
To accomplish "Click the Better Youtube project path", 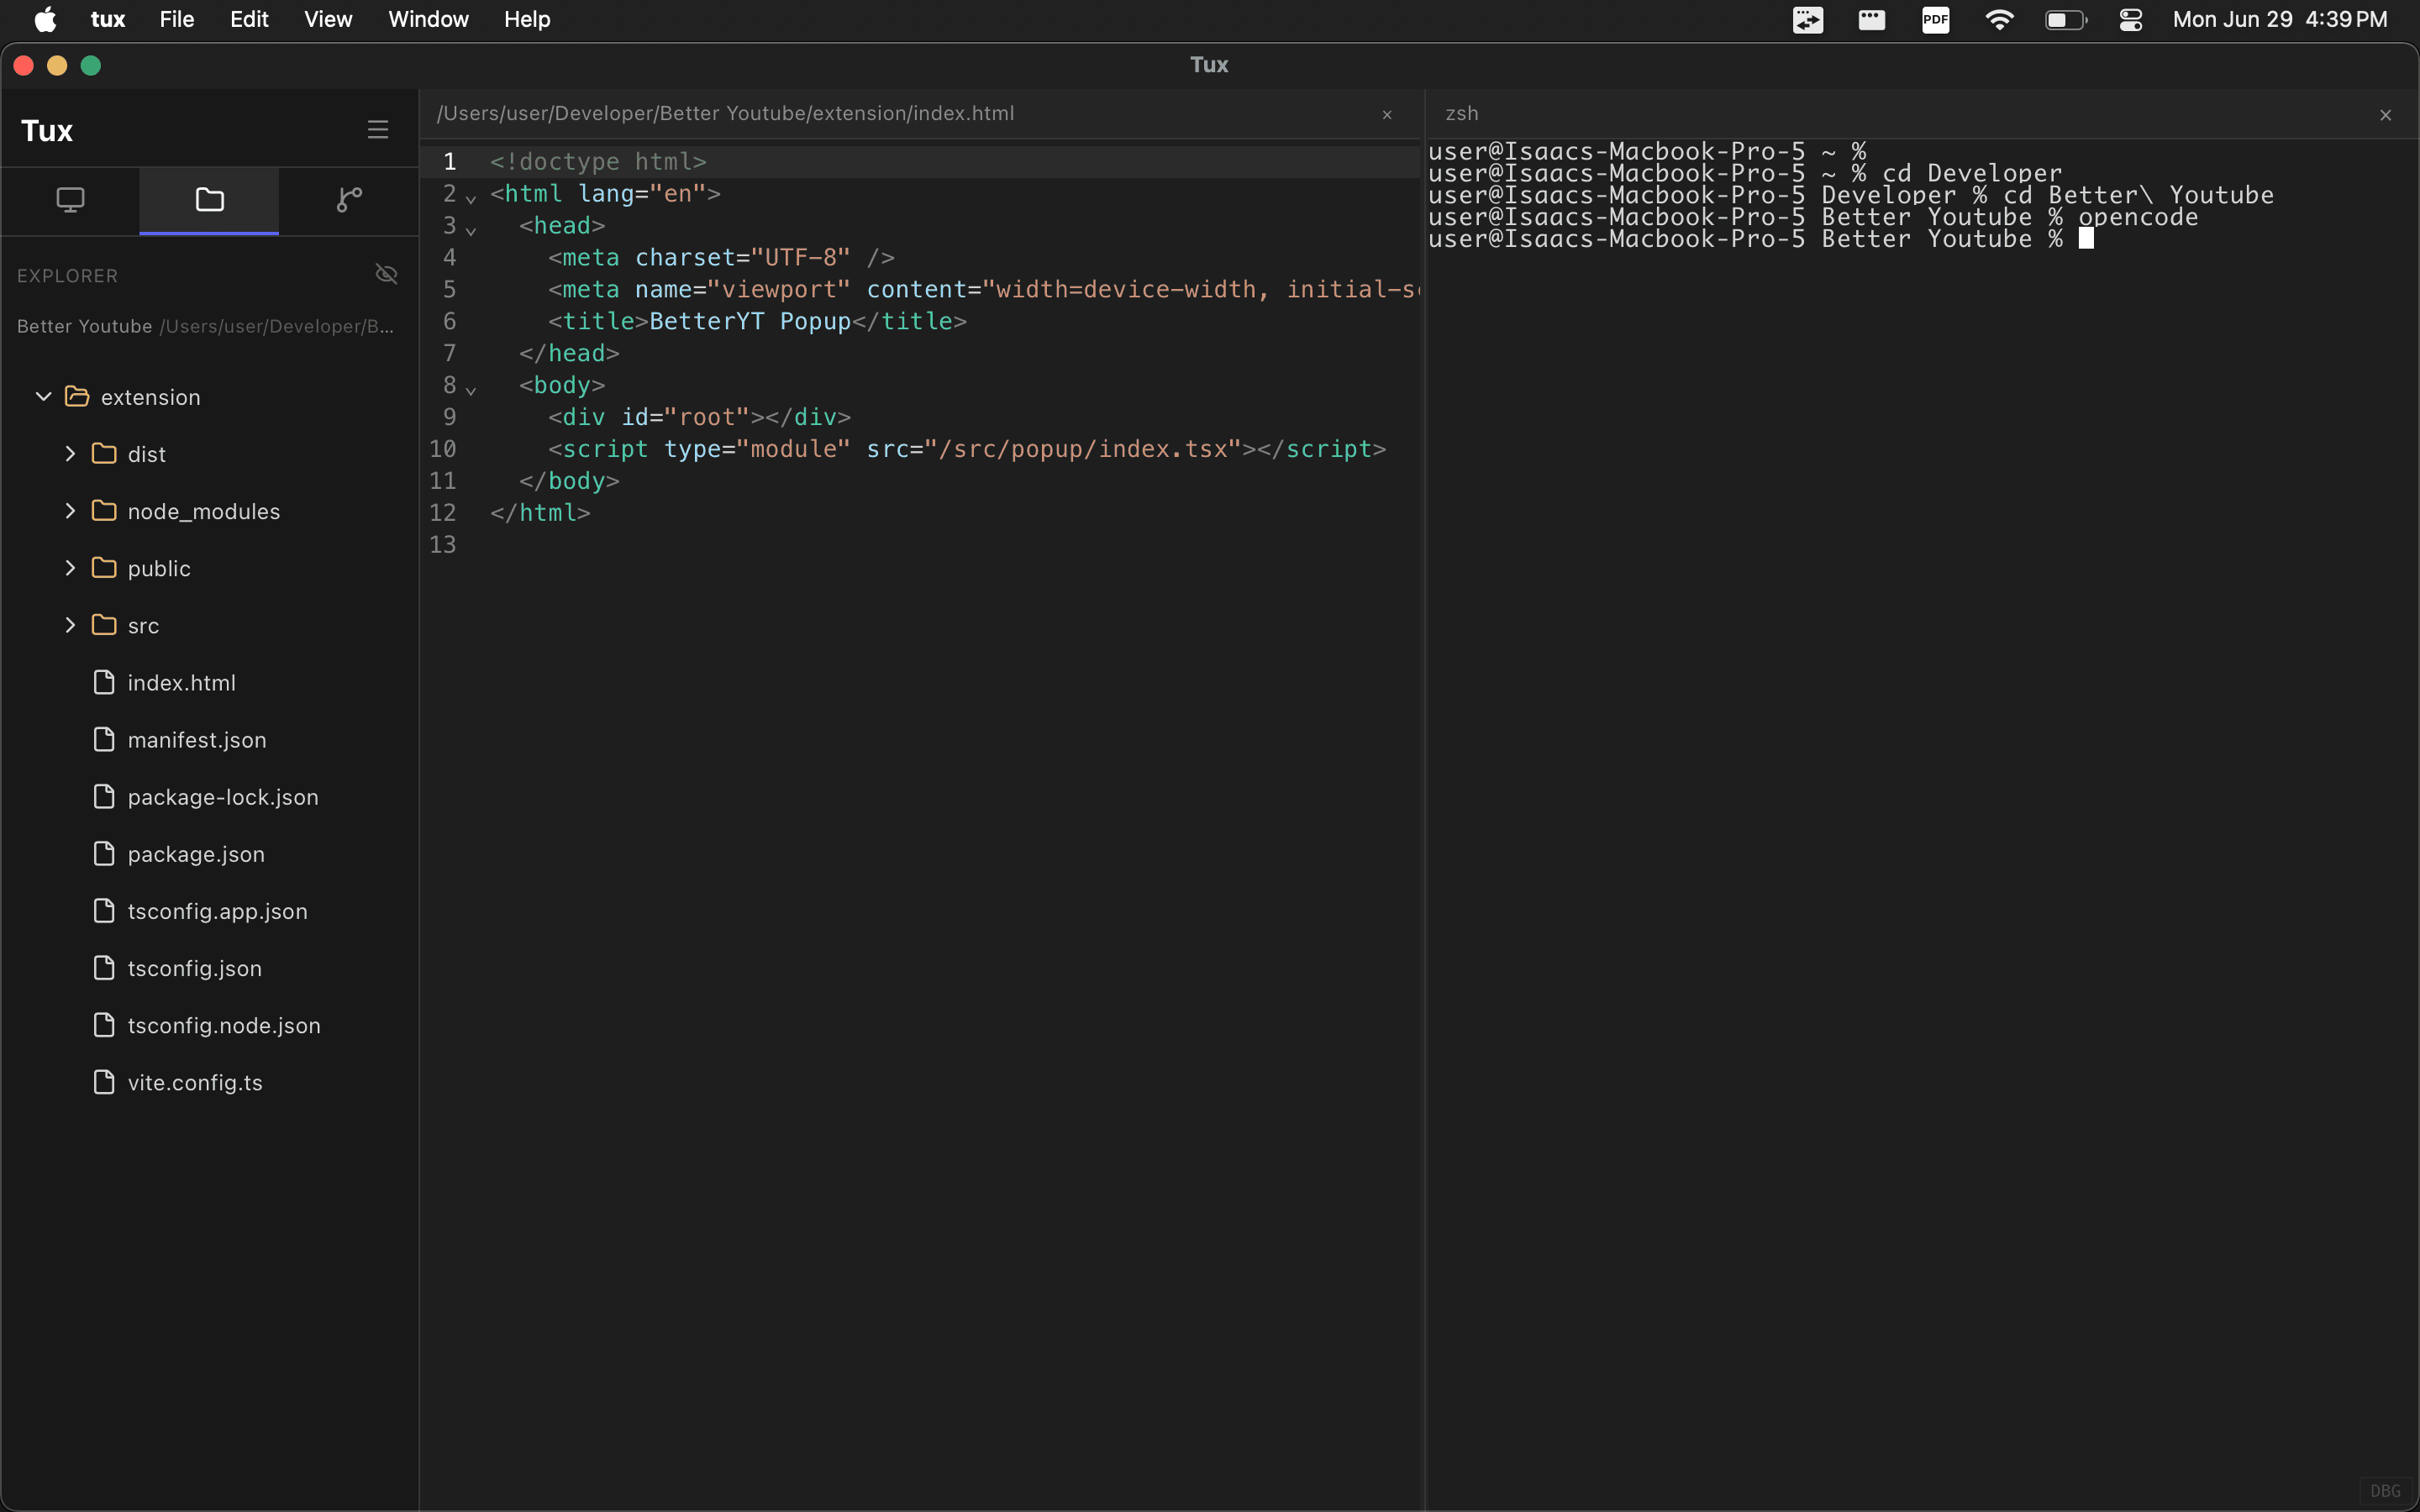I will [x=205, y=327].
